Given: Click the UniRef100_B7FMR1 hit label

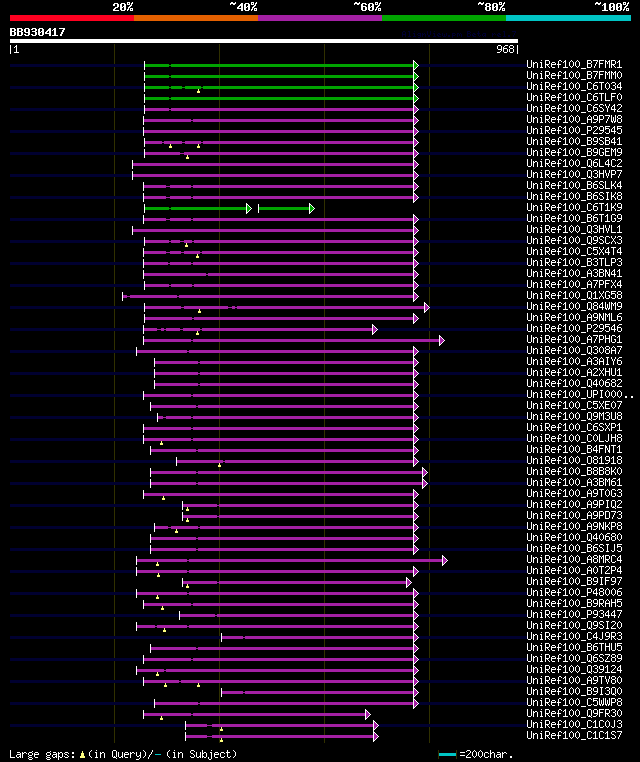Looking at the screenshot, I should tap(574, 65).
